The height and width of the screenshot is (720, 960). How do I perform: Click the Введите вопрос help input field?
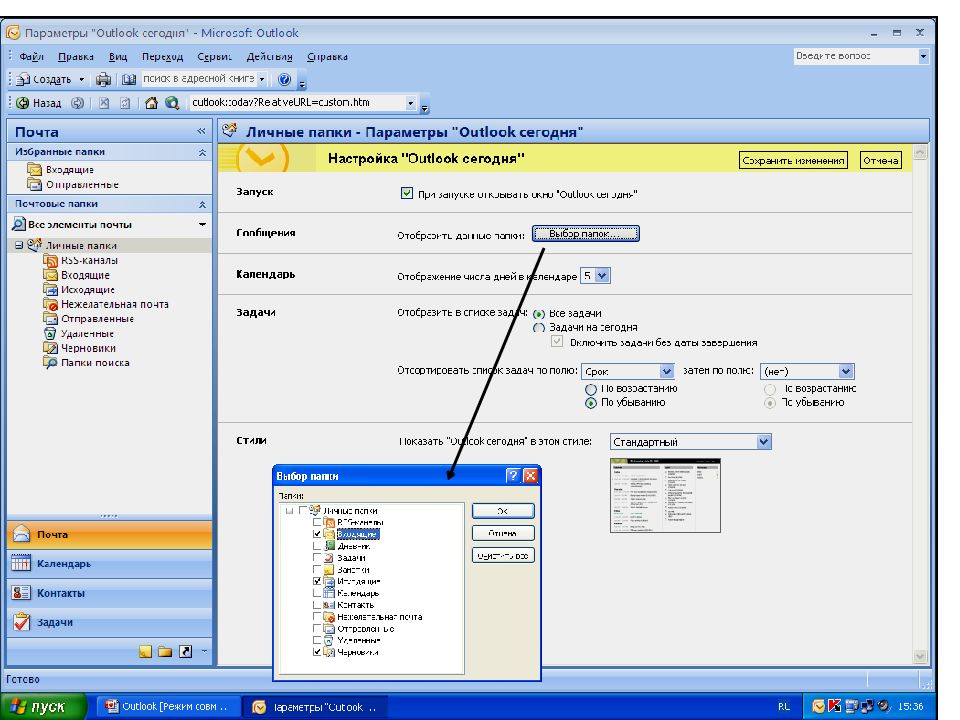(x=855, y=56)
